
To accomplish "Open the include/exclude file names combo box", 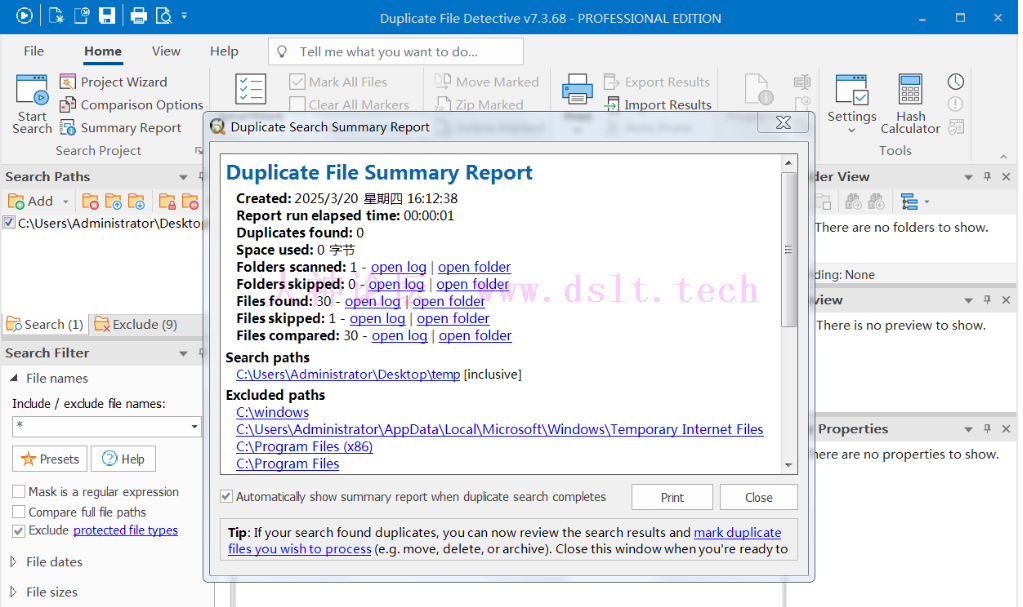I will click(194, 427).
